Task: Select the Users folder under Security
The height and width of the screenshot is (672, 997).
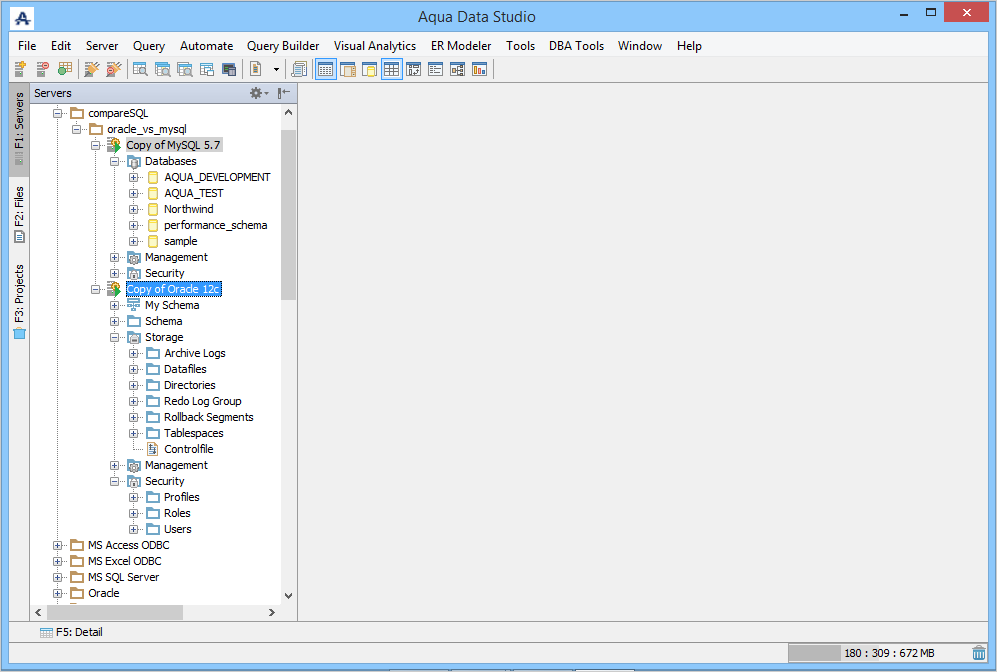Action: click(x=177, y=529)
